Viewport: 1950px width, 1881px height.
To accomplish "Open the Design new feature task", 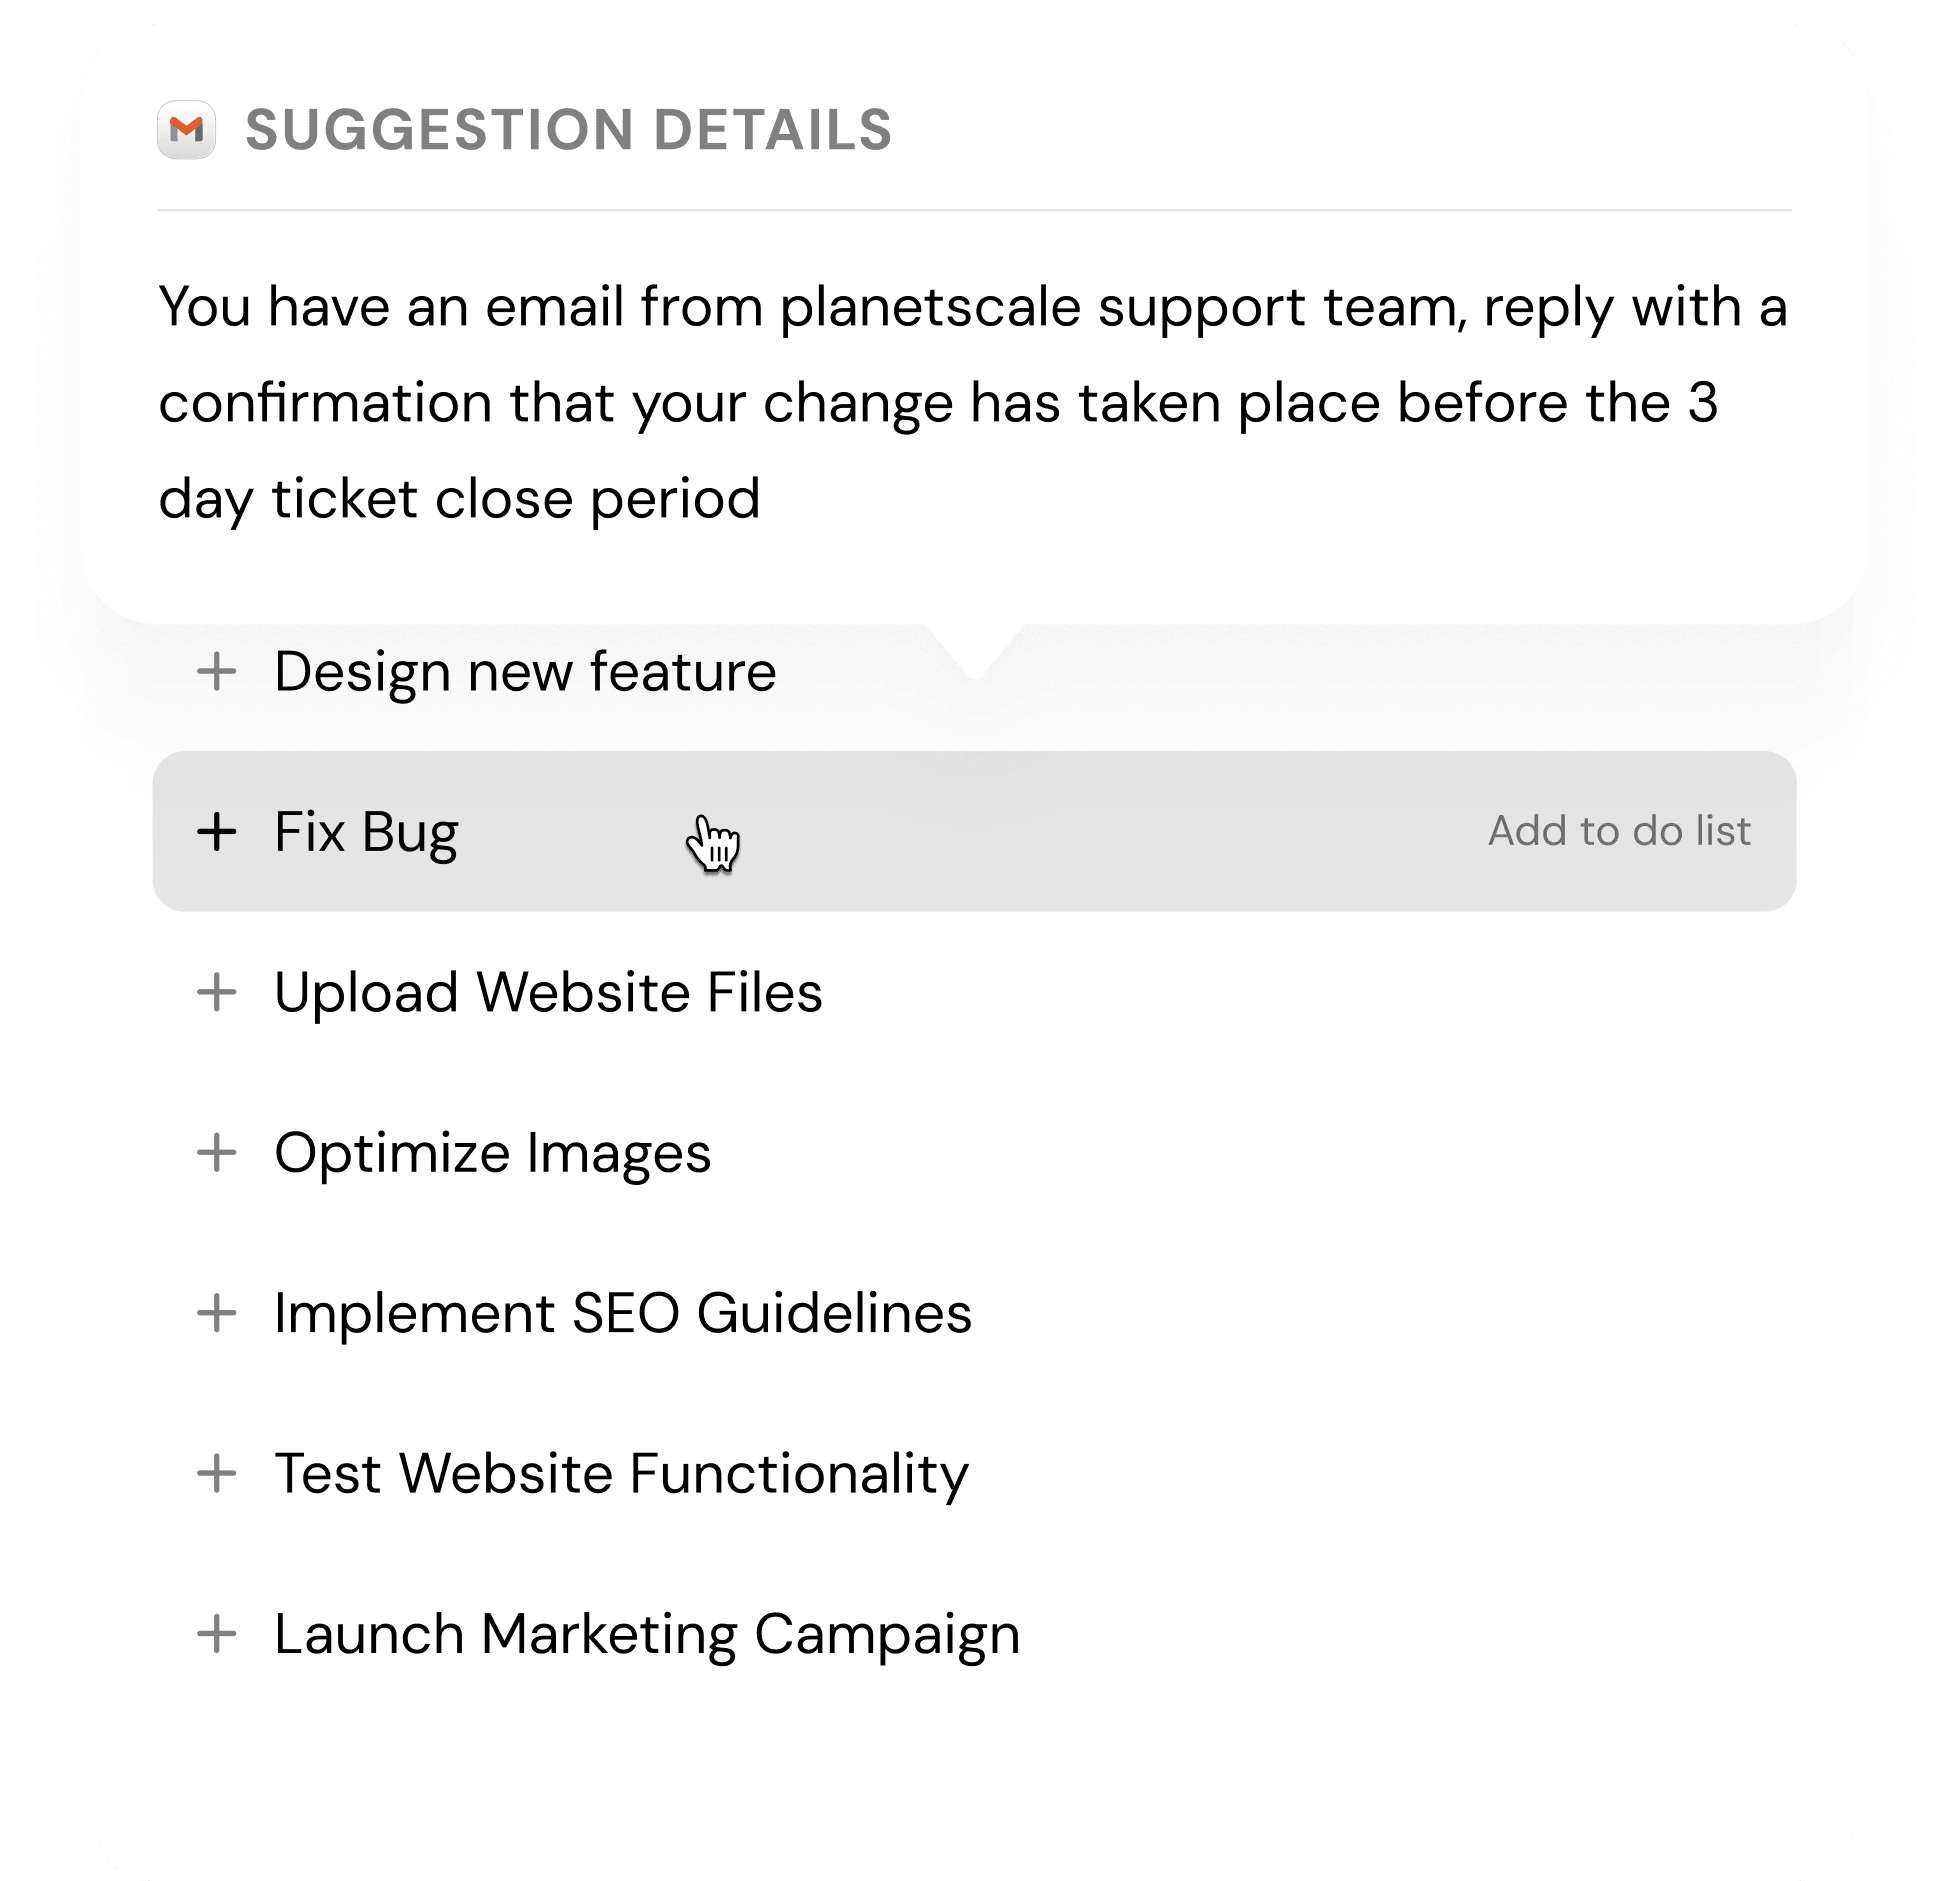I will (525, 671).
